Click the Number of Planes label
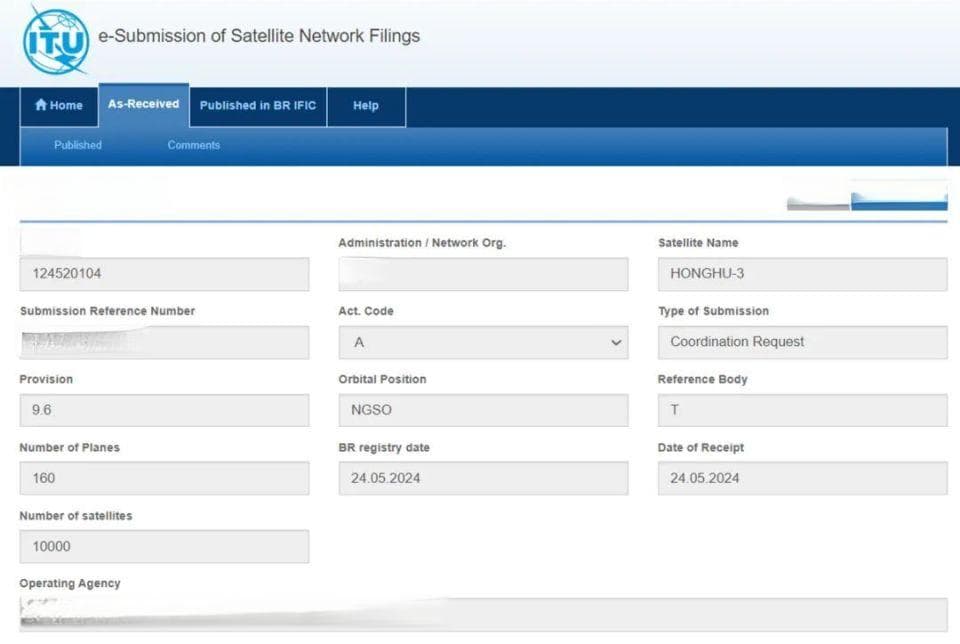The height and width of the screenshot is (644, 960). pos(69,447)
